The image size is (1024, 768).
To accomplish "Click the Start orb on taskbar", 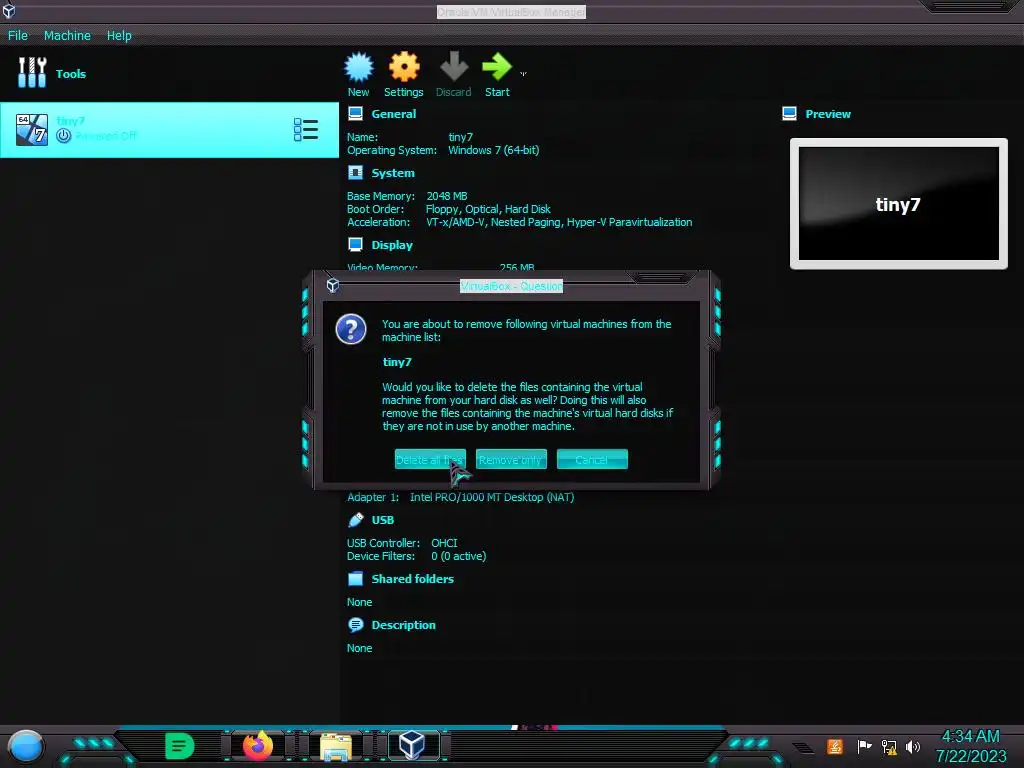I will pyautogui.click(x=25, y=746).
